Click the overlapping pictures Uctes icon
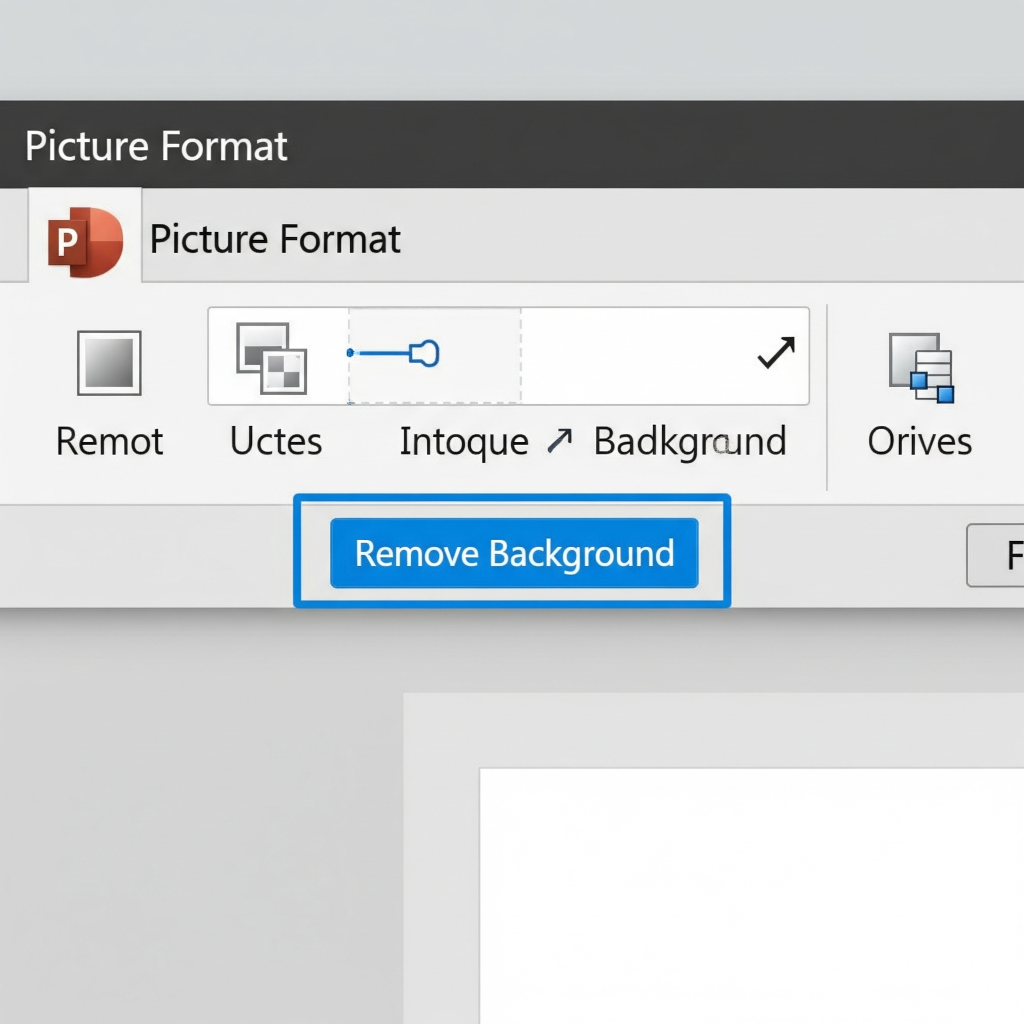The width and height of the screenshot is (1024, 1024). [x=271, y=358]
